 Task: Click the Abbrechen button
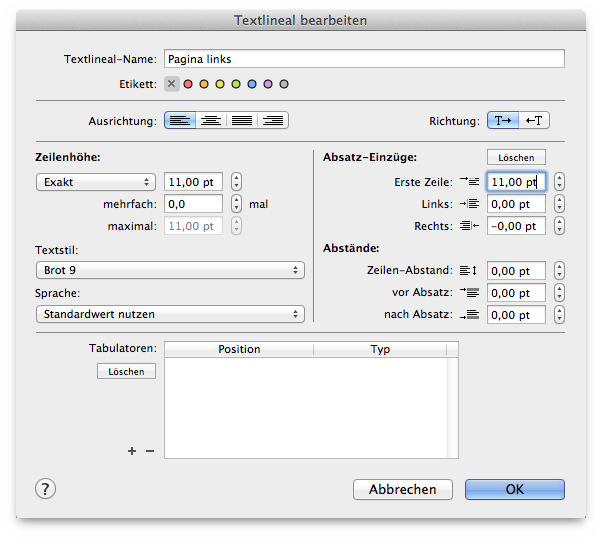point(403,490)
